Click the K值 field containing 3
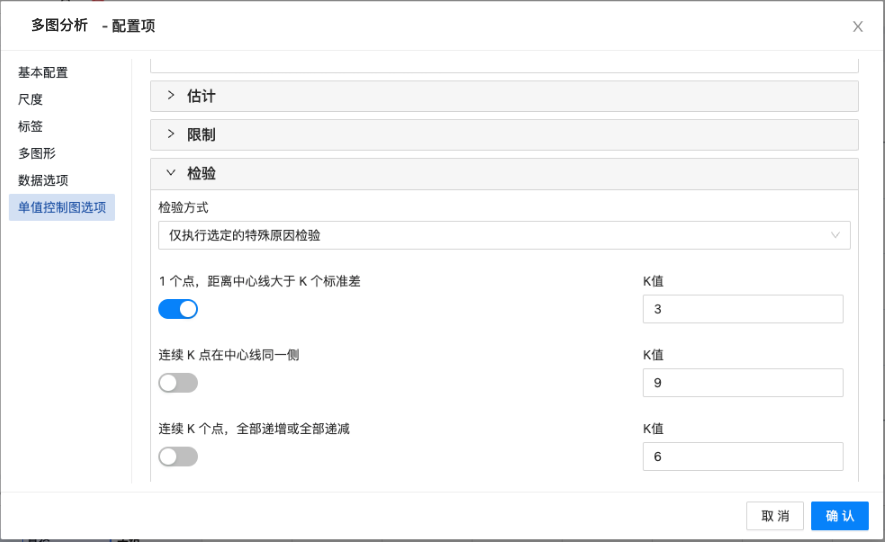Image resolution: width=885 pixels, height=542 pixels. point(742,309)
